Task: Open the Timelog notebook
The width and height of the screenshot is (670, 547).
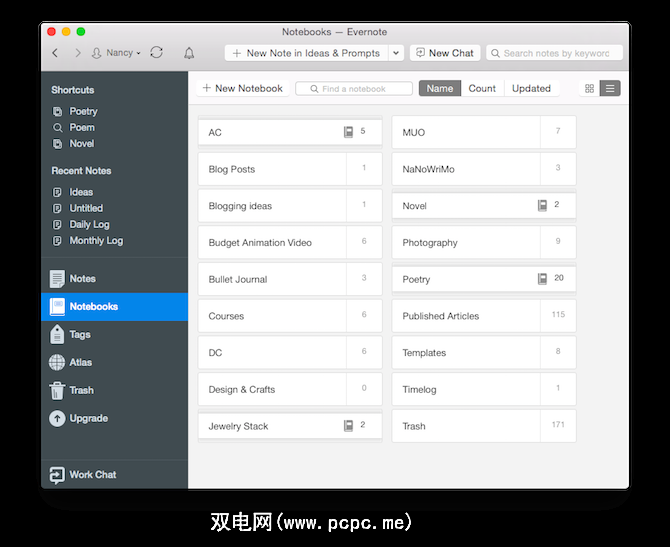Action: pos(484,390)
